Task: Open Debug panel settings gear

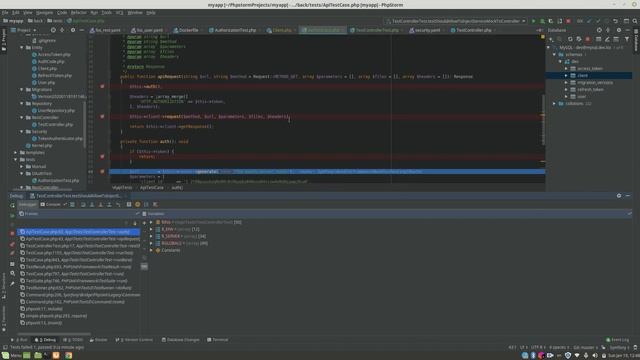Action: [x=619, y=196]
